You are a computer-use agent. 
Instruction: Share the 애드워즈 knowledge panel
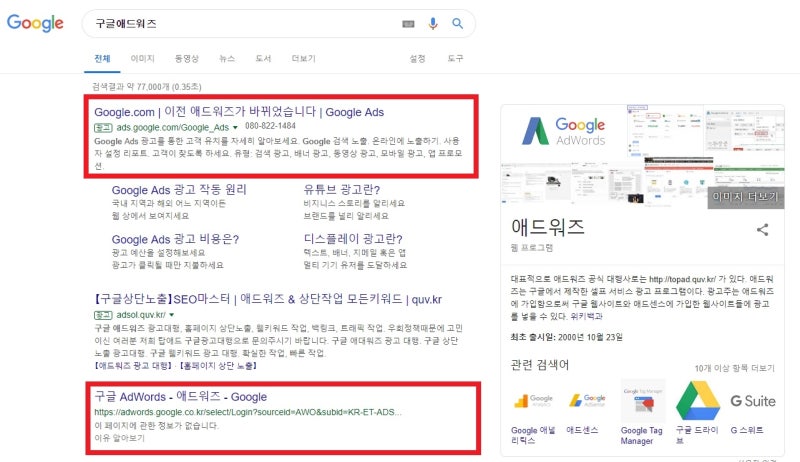click(762, 229)
